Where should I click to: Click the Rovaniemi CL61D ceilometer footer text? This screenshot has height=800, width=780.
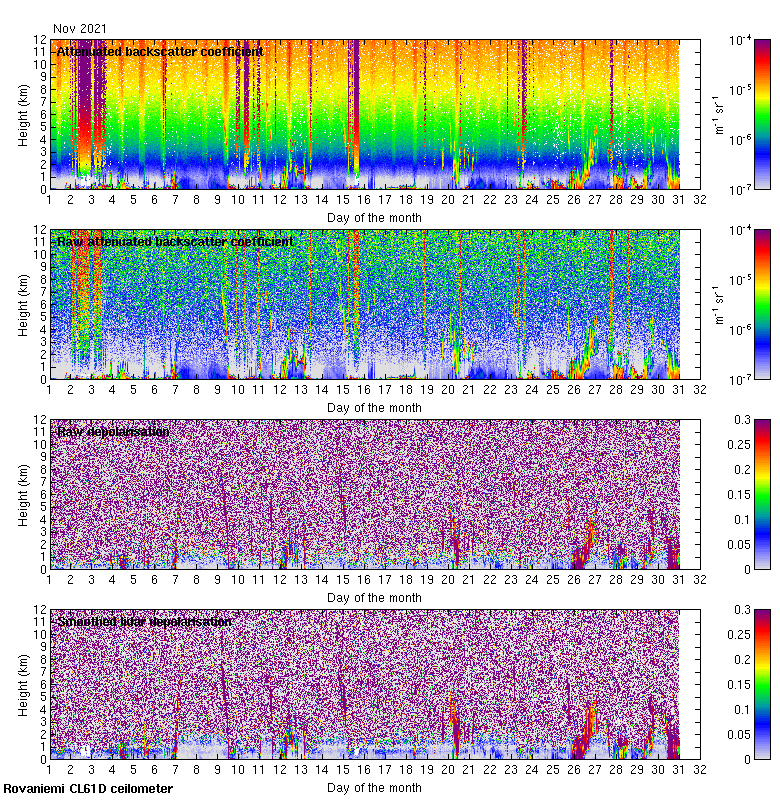[88, 789]
